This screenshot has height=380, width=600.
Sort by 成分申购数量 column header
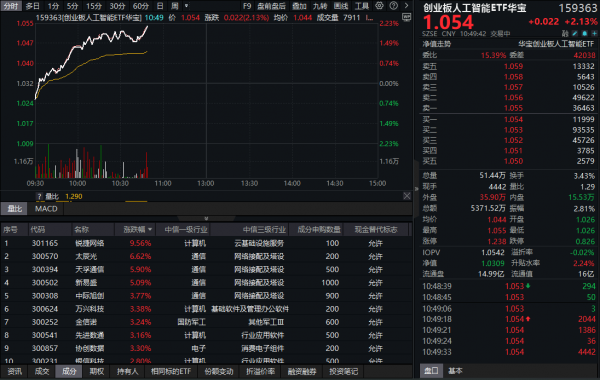tap(319, 230)
